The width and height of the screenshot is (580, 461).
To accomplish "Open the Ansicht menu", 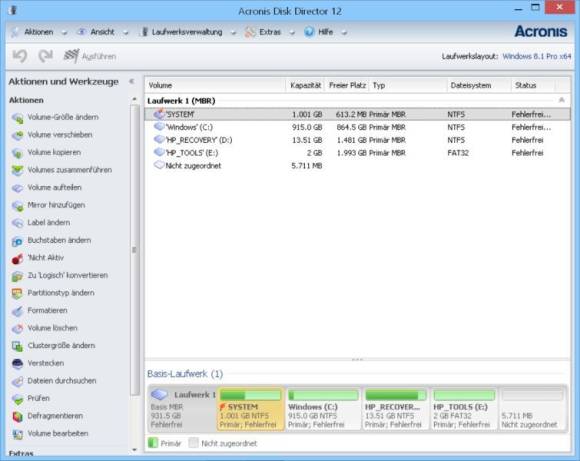I will point(102,32).
